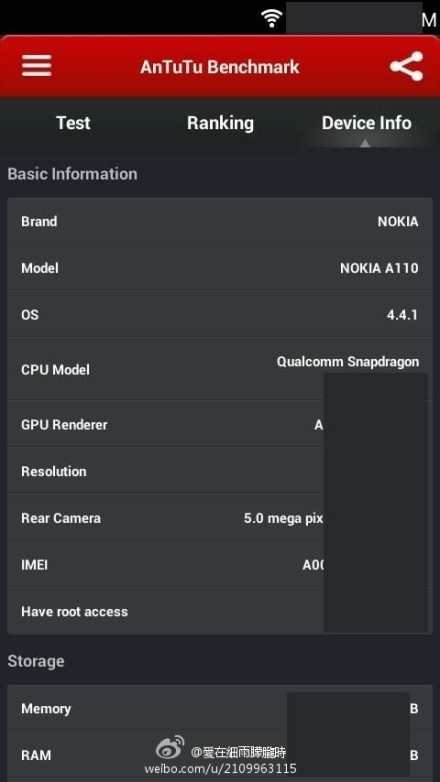This screenshot has width=440, height=782.
Task: Tap the share icon in header
Action: (x=407, y=66)
